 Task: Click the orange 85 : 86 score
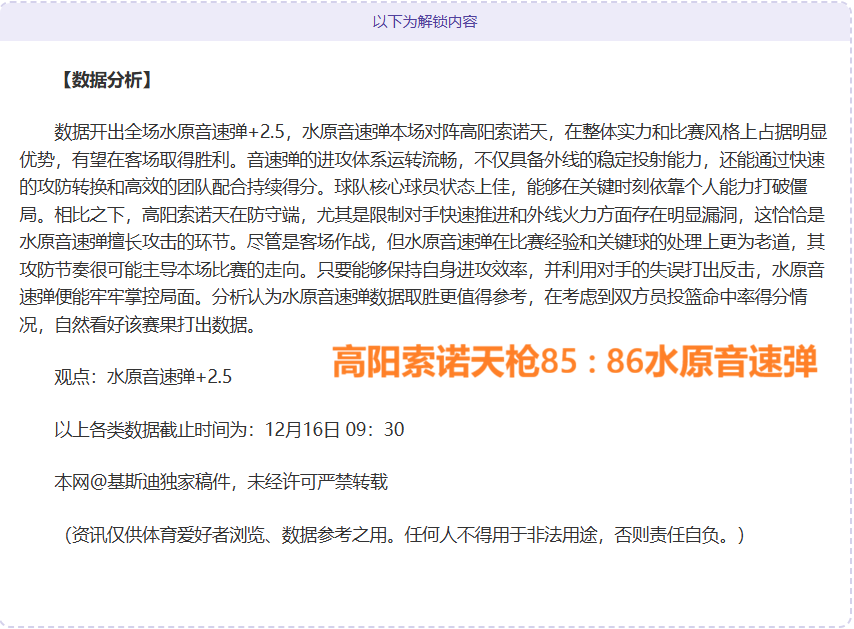pyautogui.click(x=591, y=361)
